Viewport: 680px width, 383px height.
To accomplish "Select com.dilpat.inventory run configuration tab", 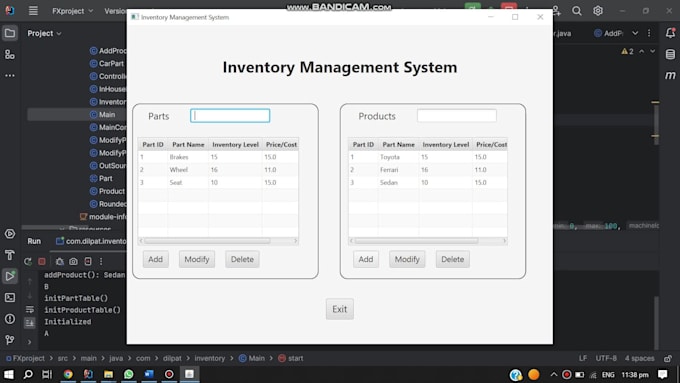I will 91,241.
